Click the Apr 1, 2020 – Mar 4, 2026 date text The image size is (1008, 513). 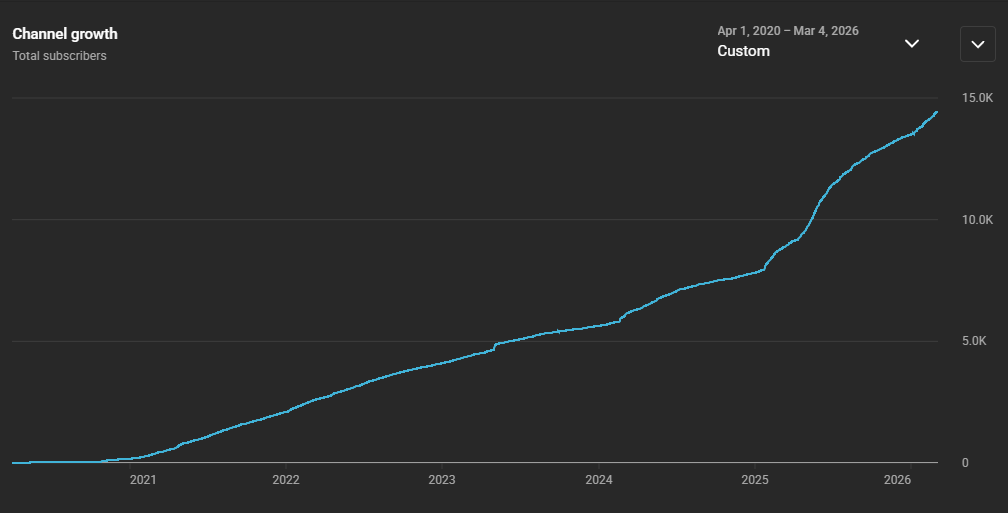[787, 31]
